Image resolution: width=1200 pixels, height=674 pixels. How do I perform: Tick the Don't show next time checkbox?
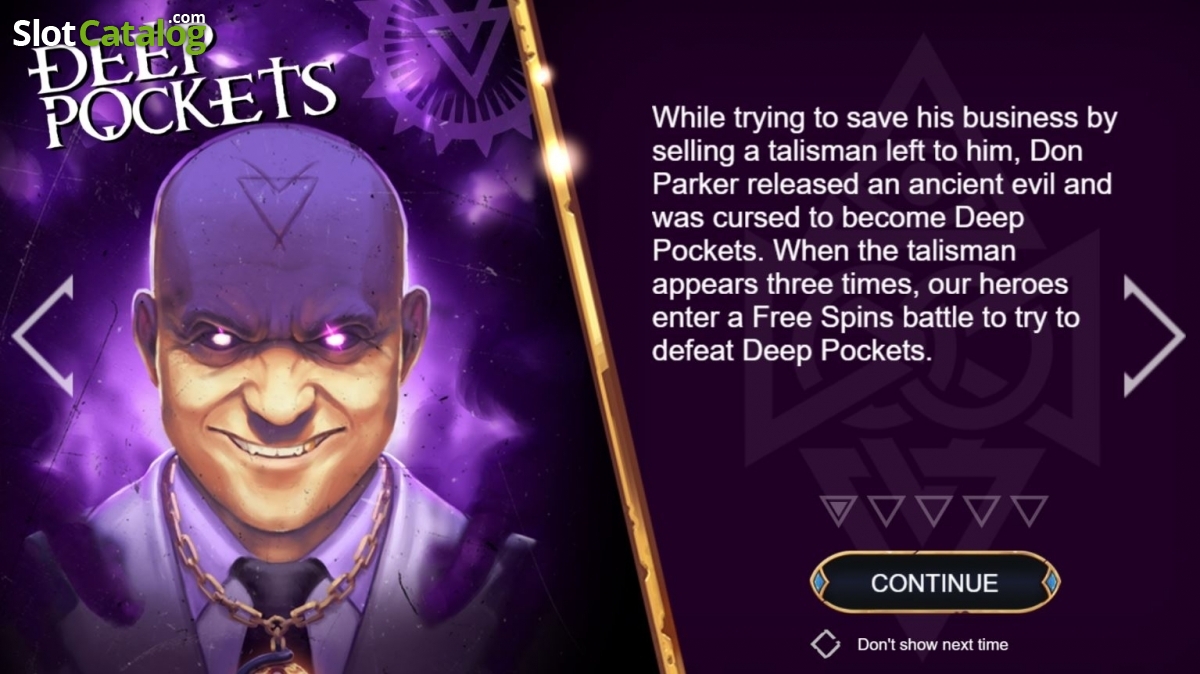click(825, 644)
